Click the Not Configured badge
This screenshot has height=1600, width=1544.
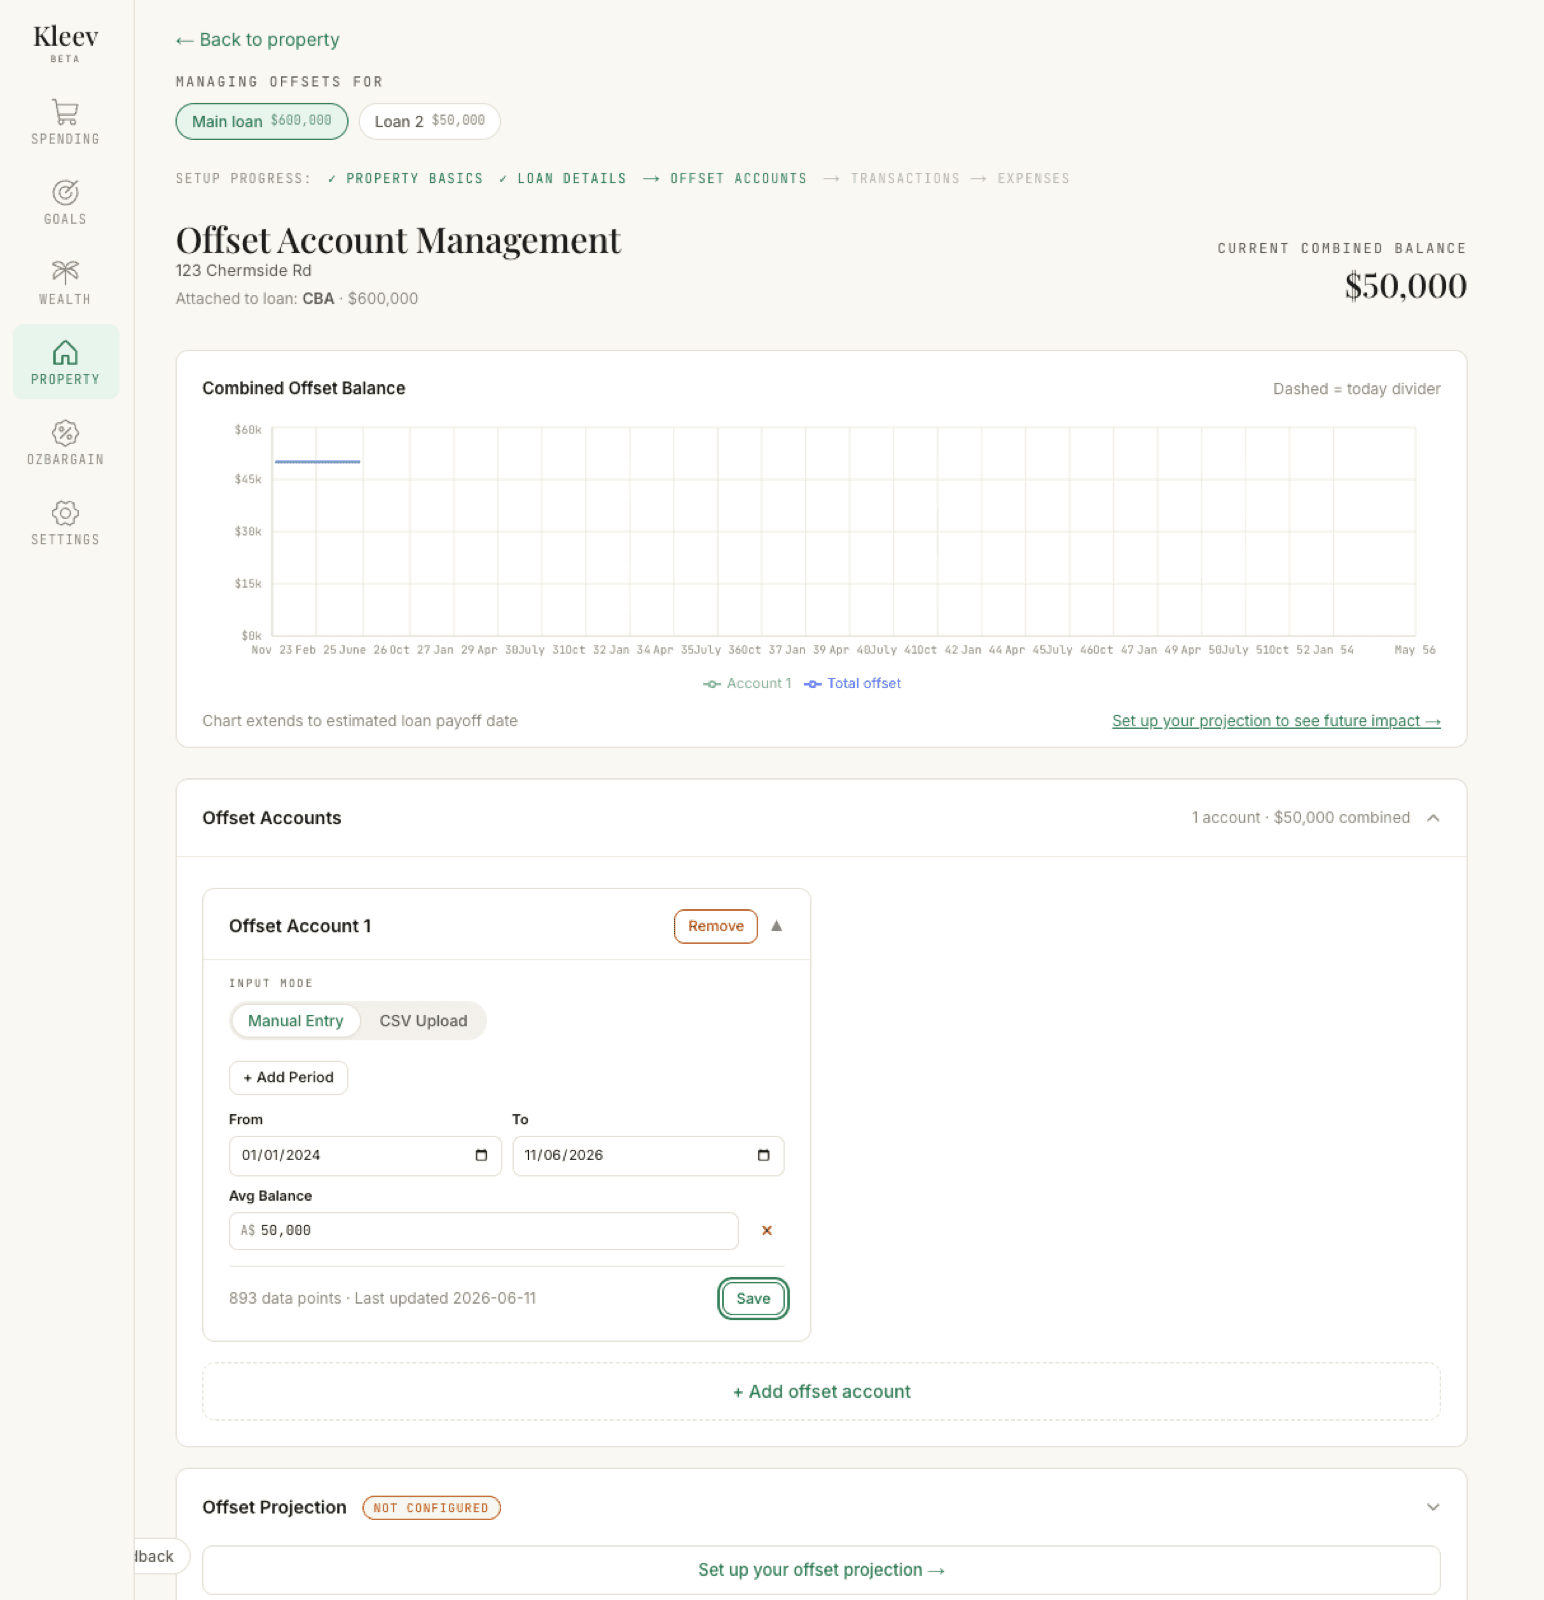[431, 1508]
